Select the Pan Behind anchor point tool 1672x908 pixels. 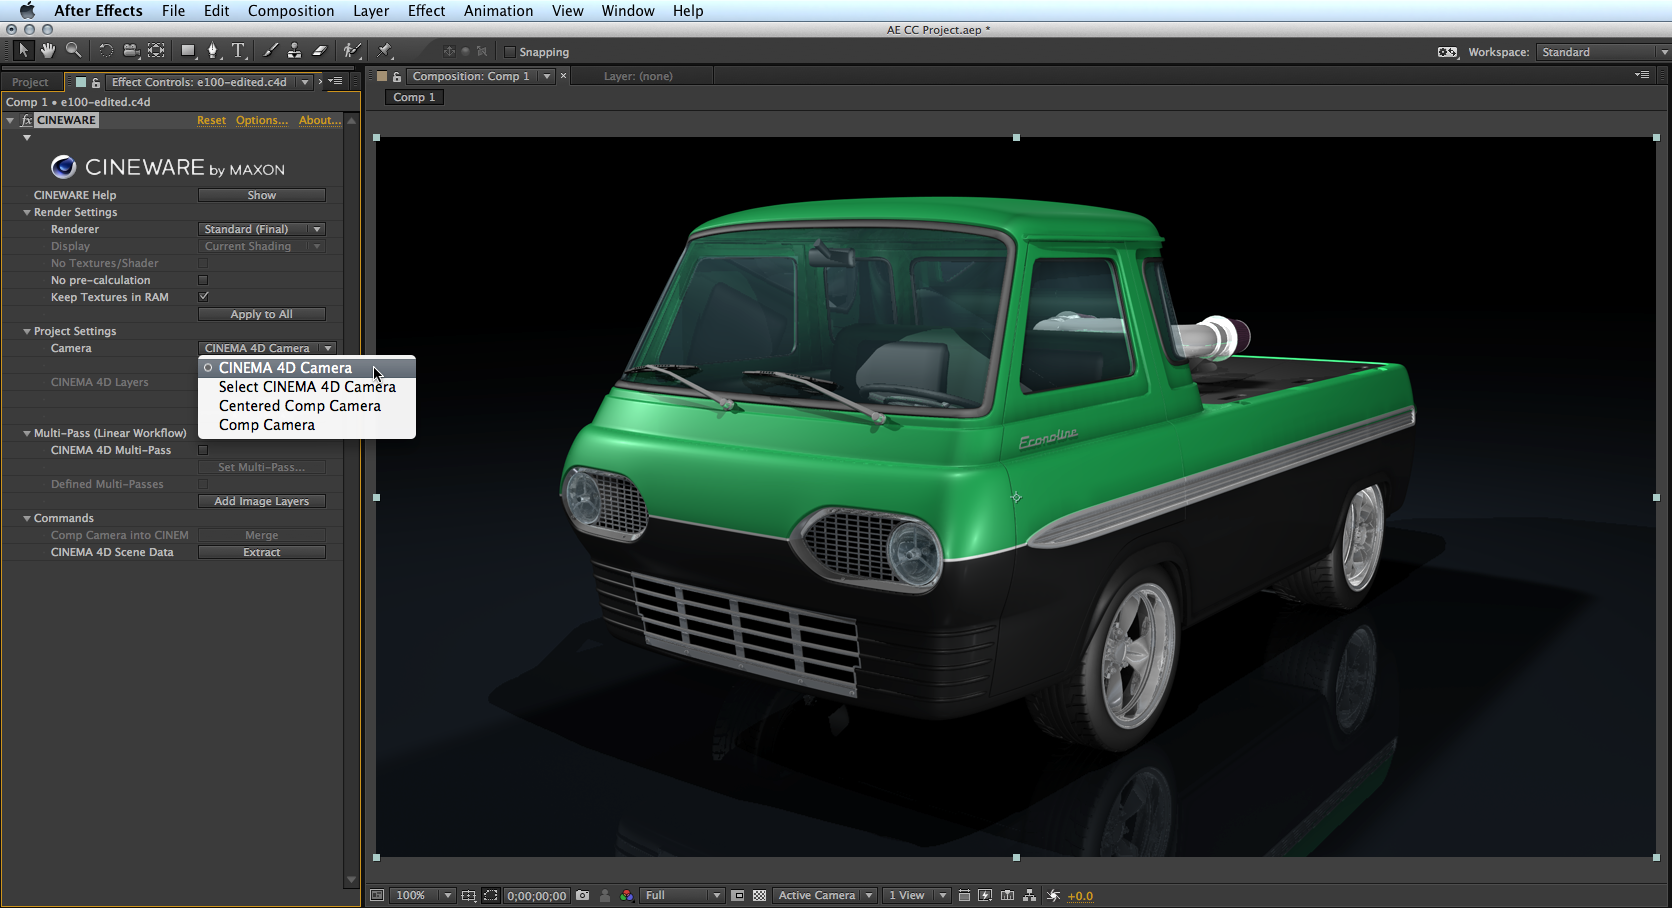[156, 50]
